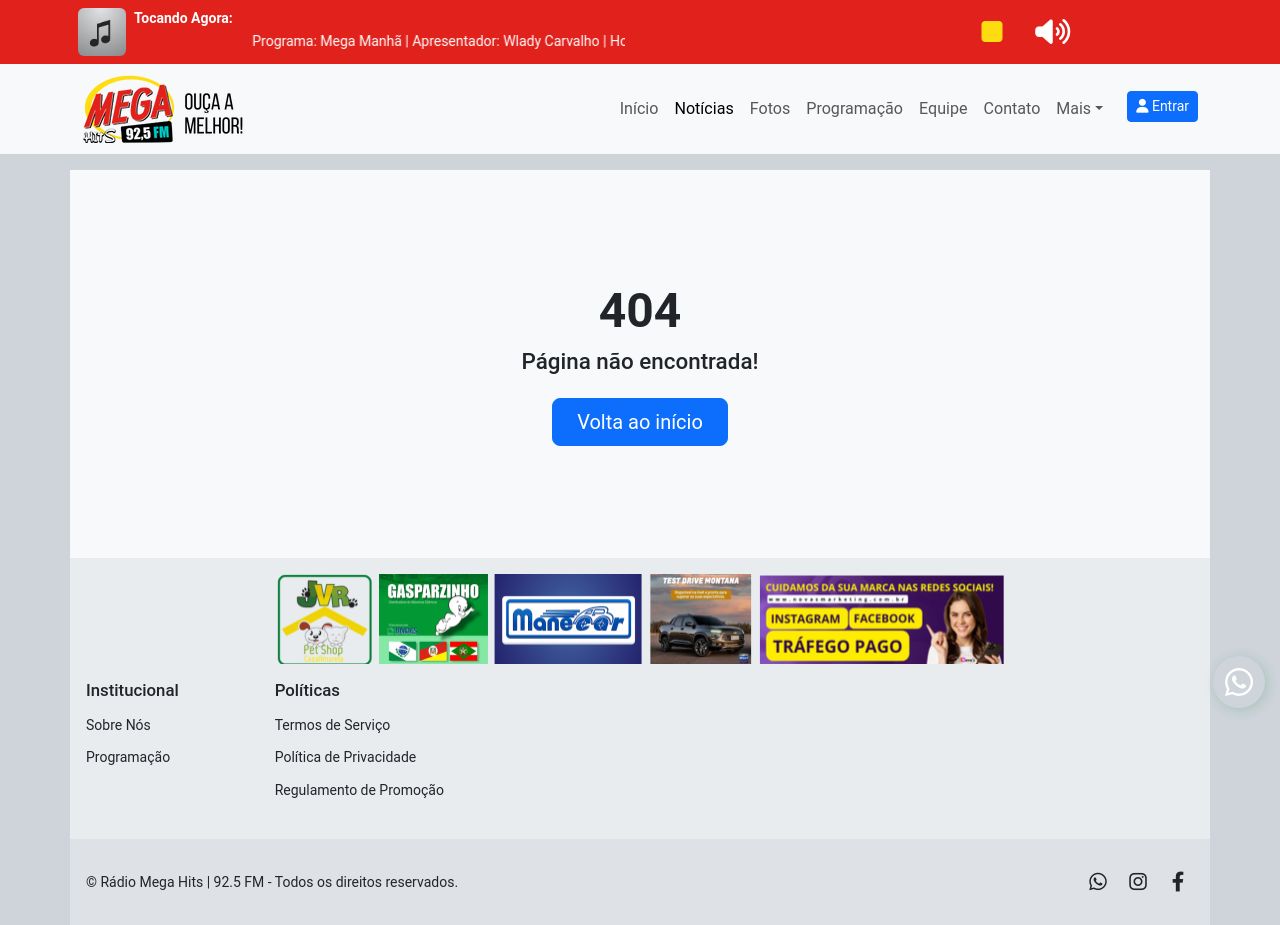The width and height of the screenshot is (1280, 925).
Task: Select Fotos in the top navigation
Action: pyautogui.click(x=769, y=108)
